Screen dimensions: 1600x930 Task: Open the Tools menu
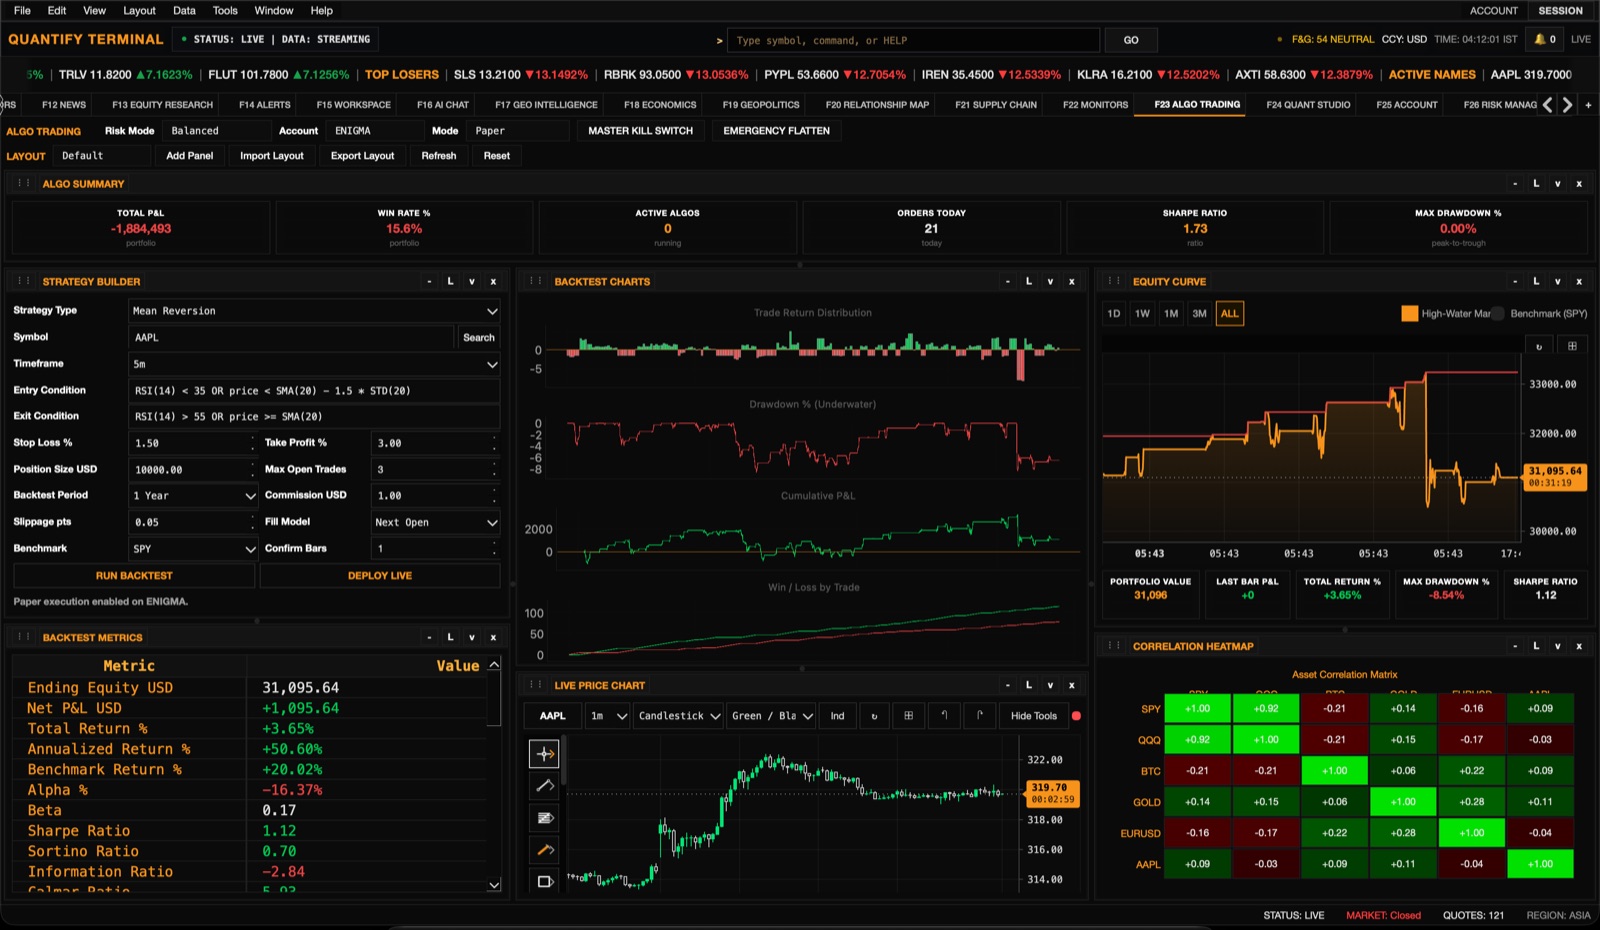pyautogui.click(x=225, y=10)
